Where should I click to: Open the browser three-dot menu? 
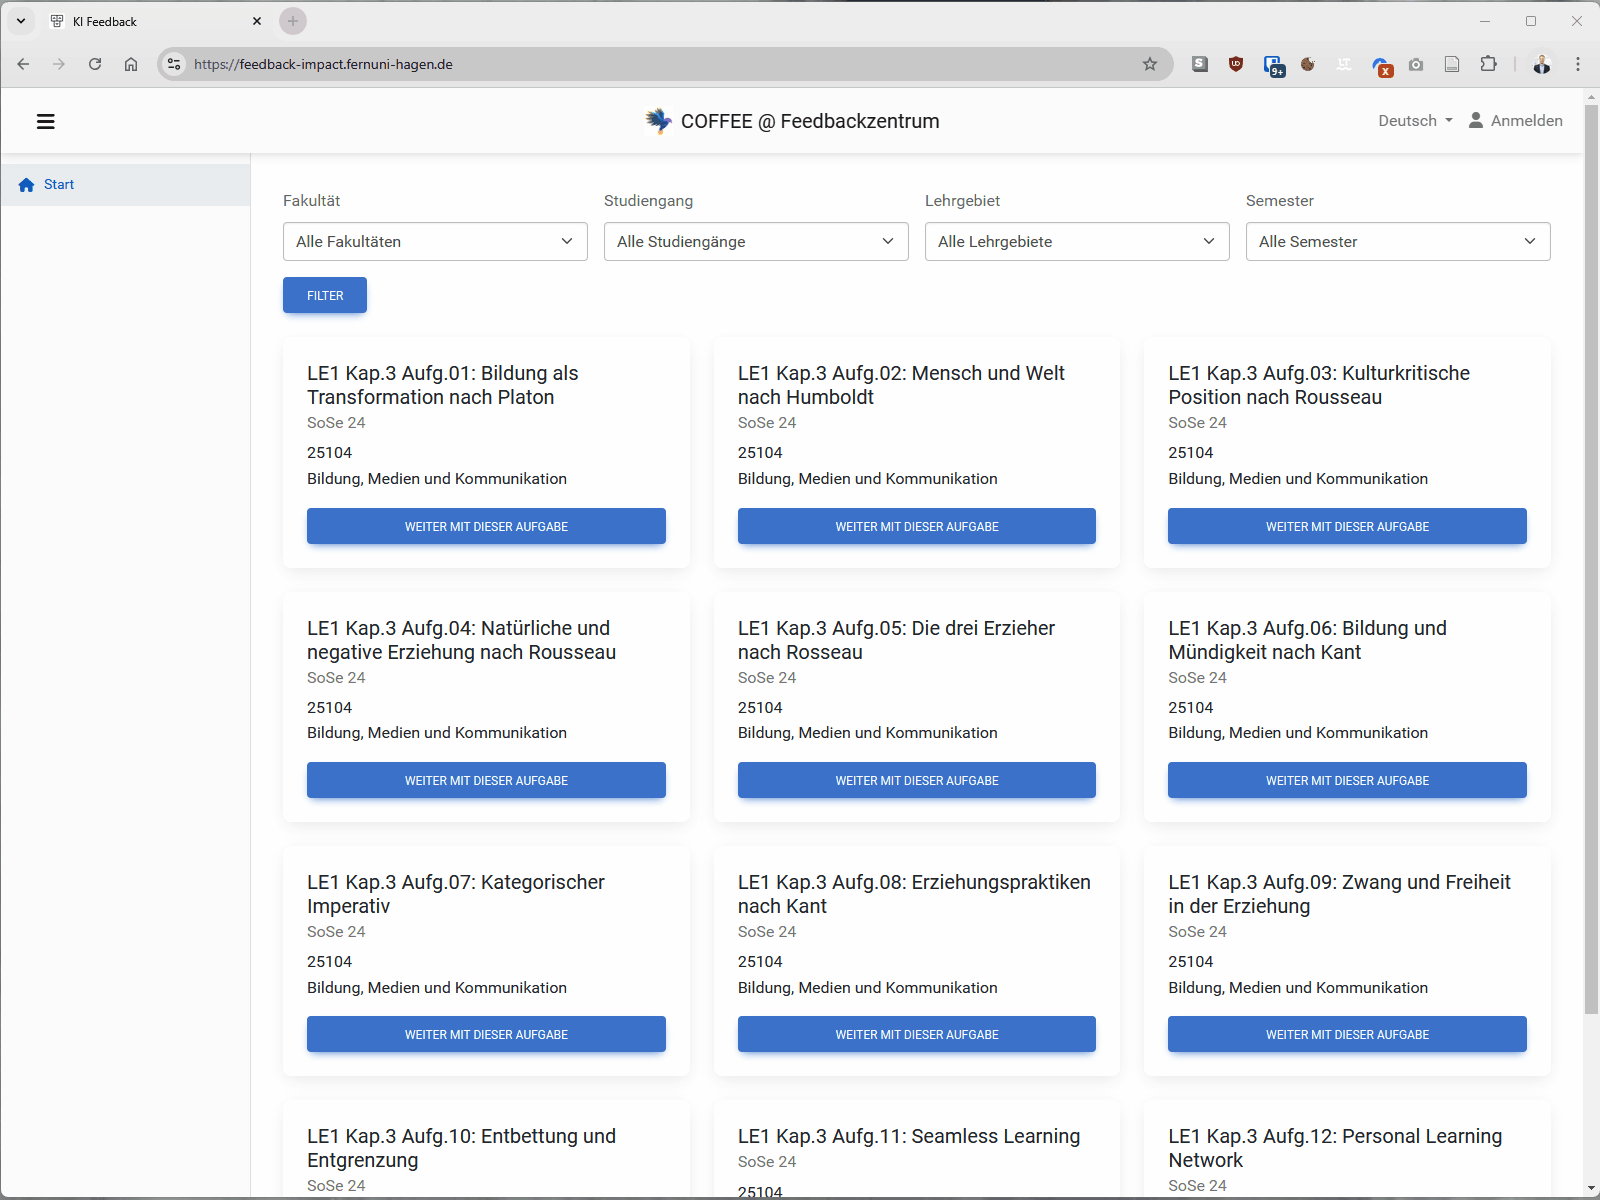pyautogui.click(x=1577, y=64)
